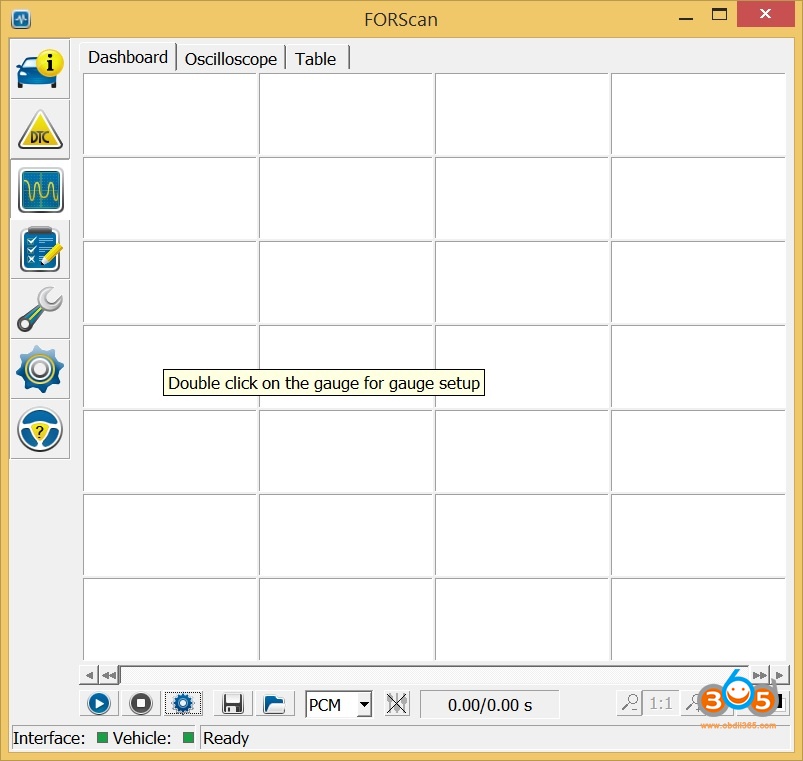Jump to timeline end with double-right arrow
The image size is (803, 761).
(759, 675)
